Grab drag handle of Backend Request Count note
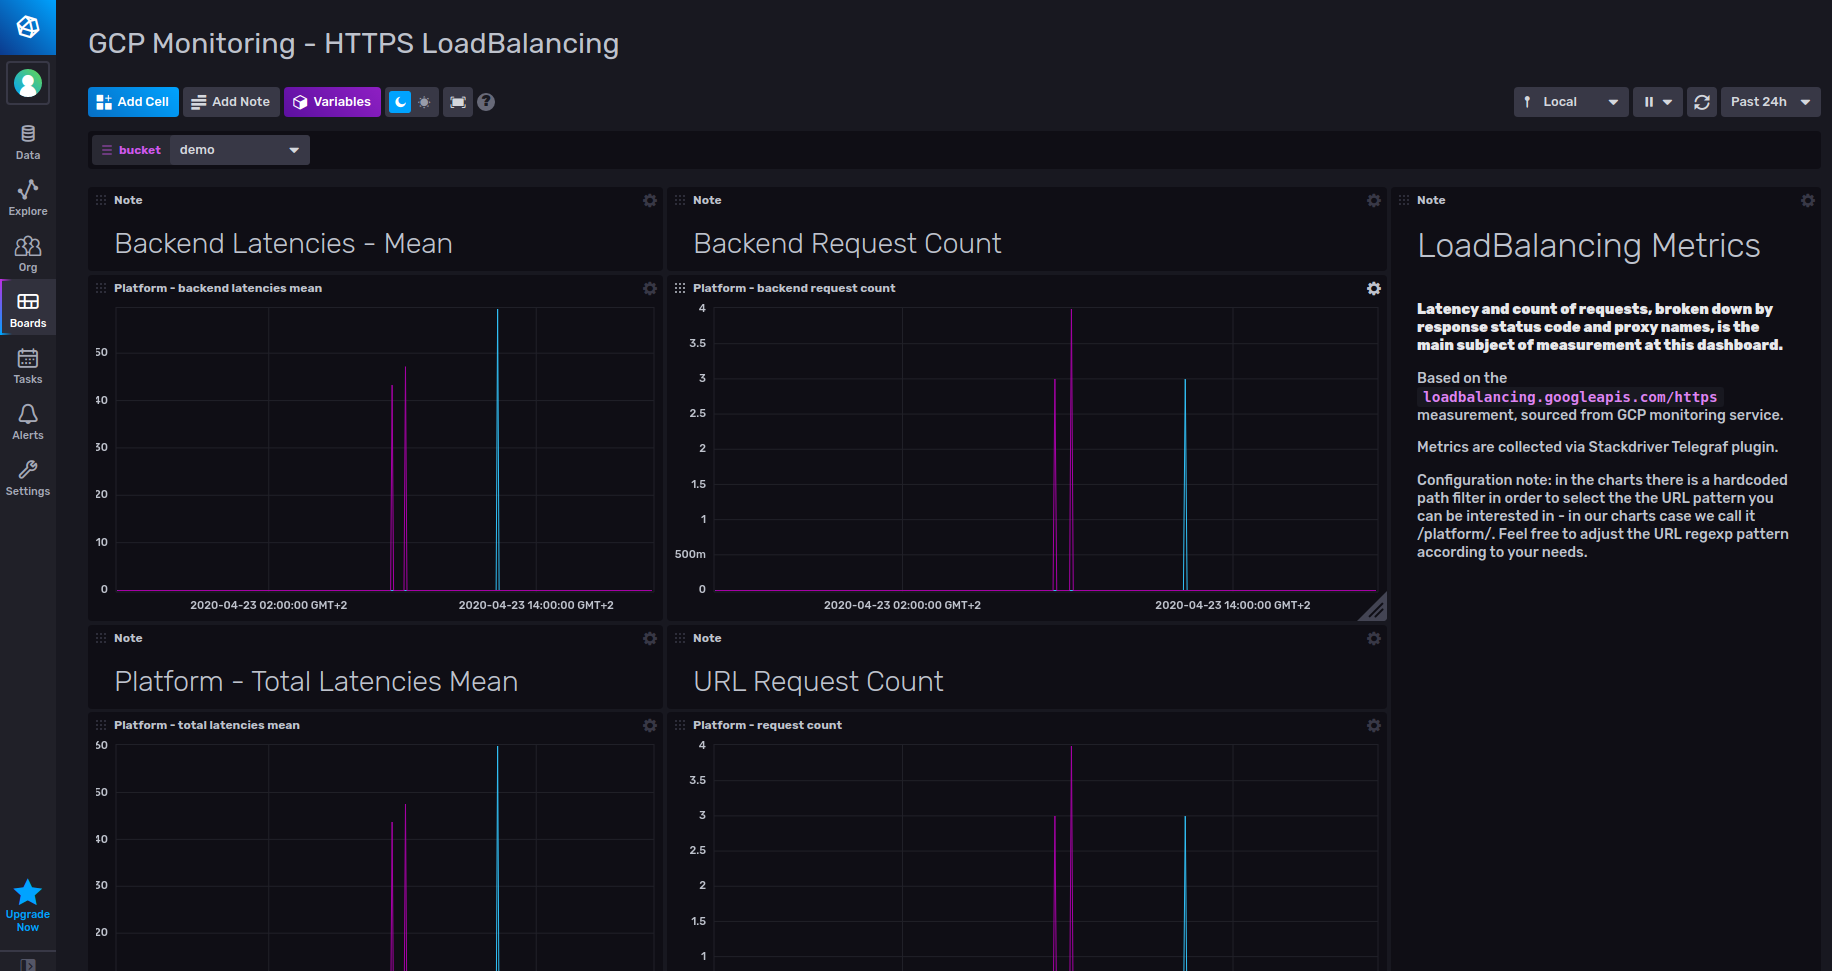Screen dimensions: 1832x971 tap(680, 200)
